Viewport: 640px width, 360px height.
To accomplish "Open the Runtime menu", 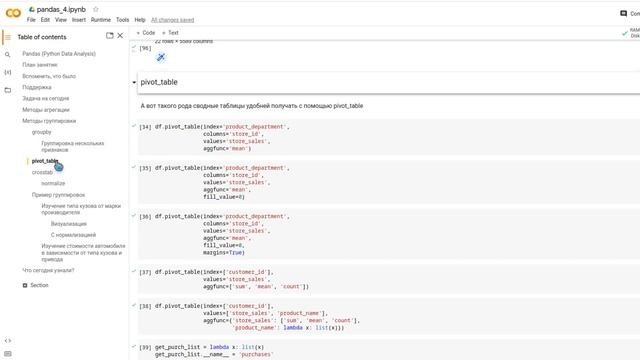I will pyautogui.click(x=101, y=20).
